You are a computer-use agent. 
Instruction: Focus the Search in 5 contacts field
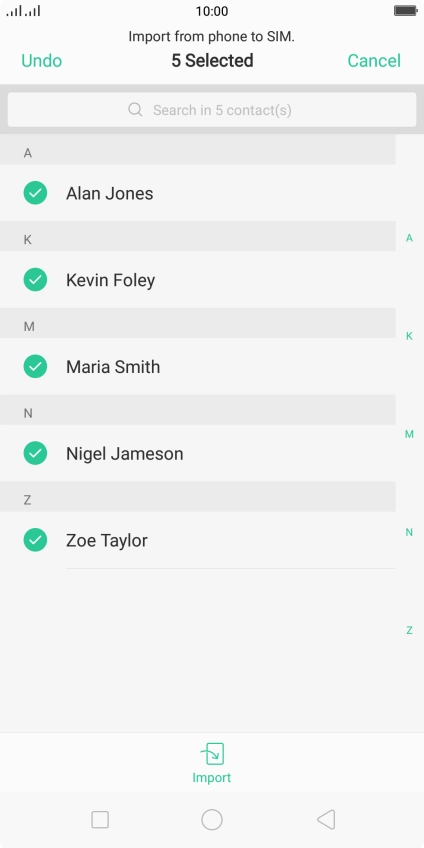coord(212,110)
